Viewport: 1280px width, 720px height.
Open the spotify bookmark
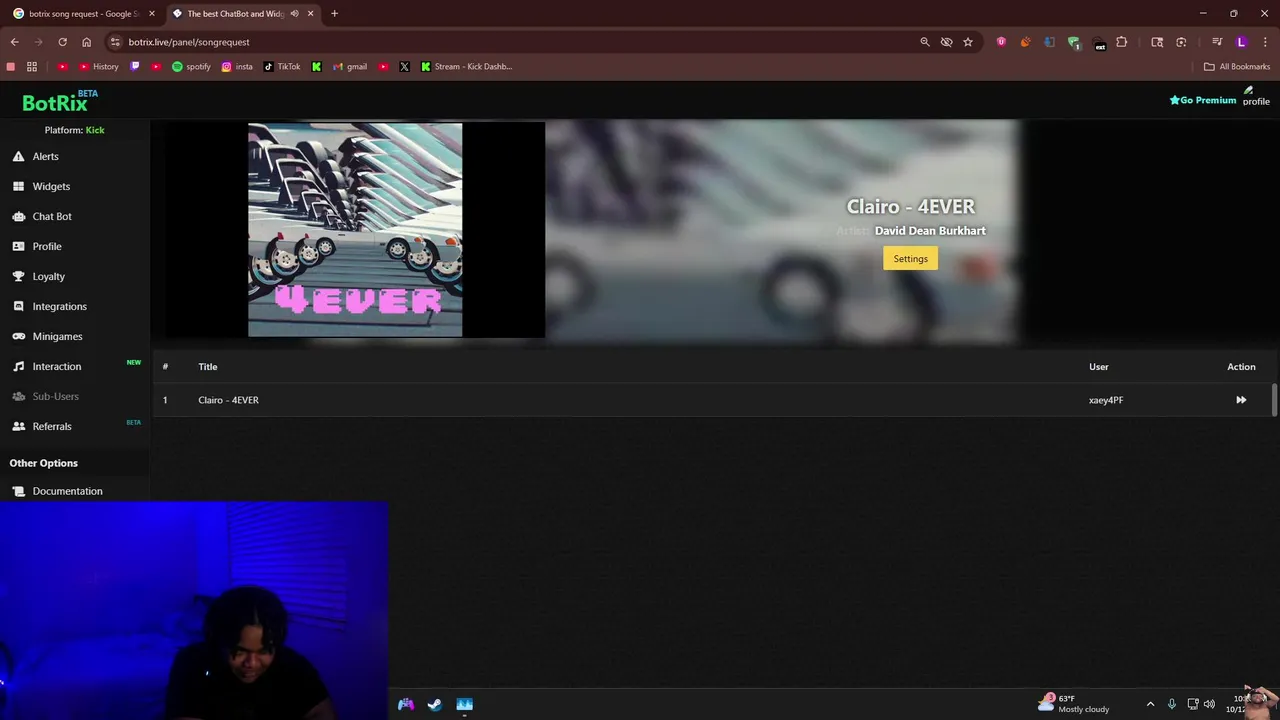[191, 67]
